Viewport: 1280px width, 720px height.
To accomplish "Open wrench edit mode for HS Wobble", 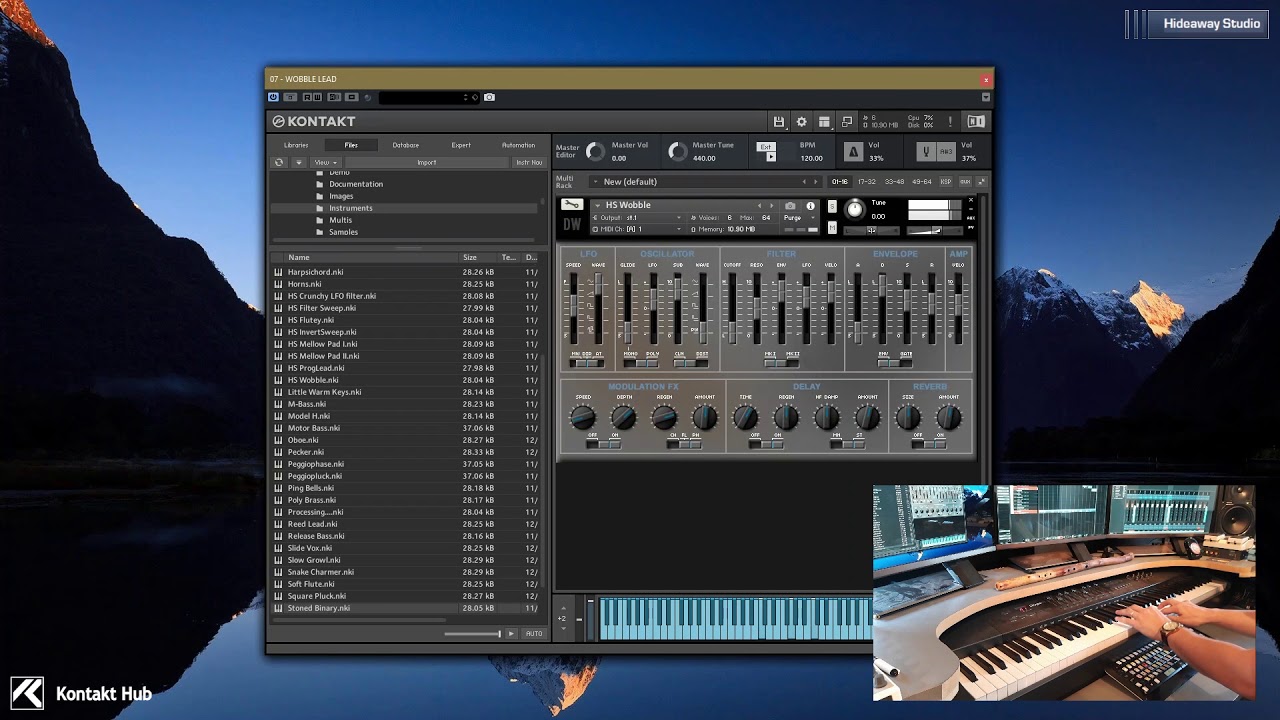I will 572,205.
